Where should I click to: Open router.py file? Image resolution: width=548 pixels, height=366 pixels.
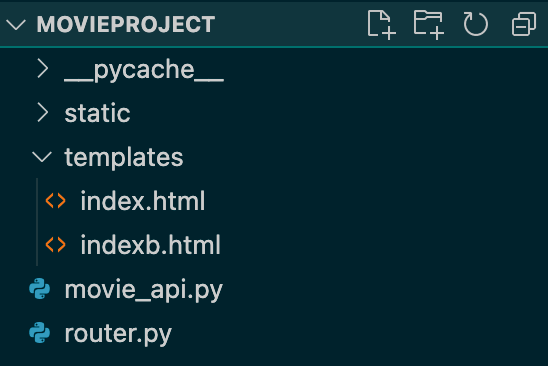118,334
